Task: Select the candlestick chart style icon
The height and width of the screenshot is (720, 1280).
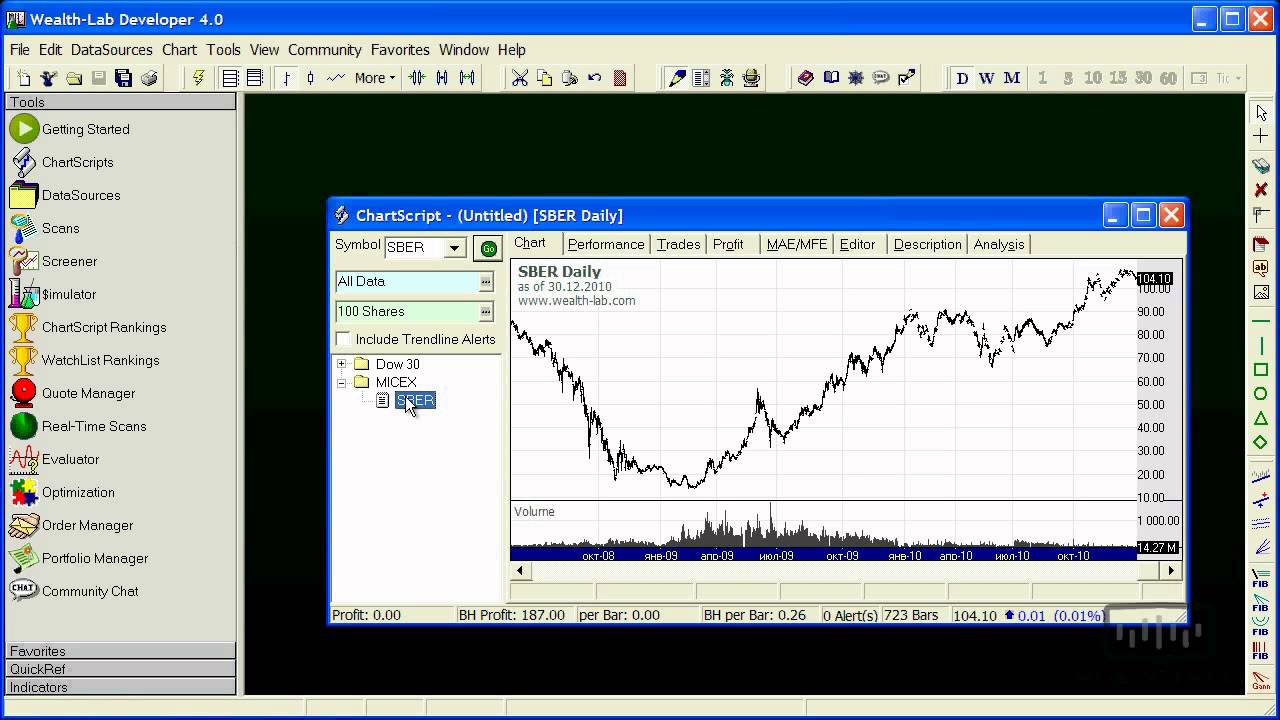Action: [x=310, y=78]
